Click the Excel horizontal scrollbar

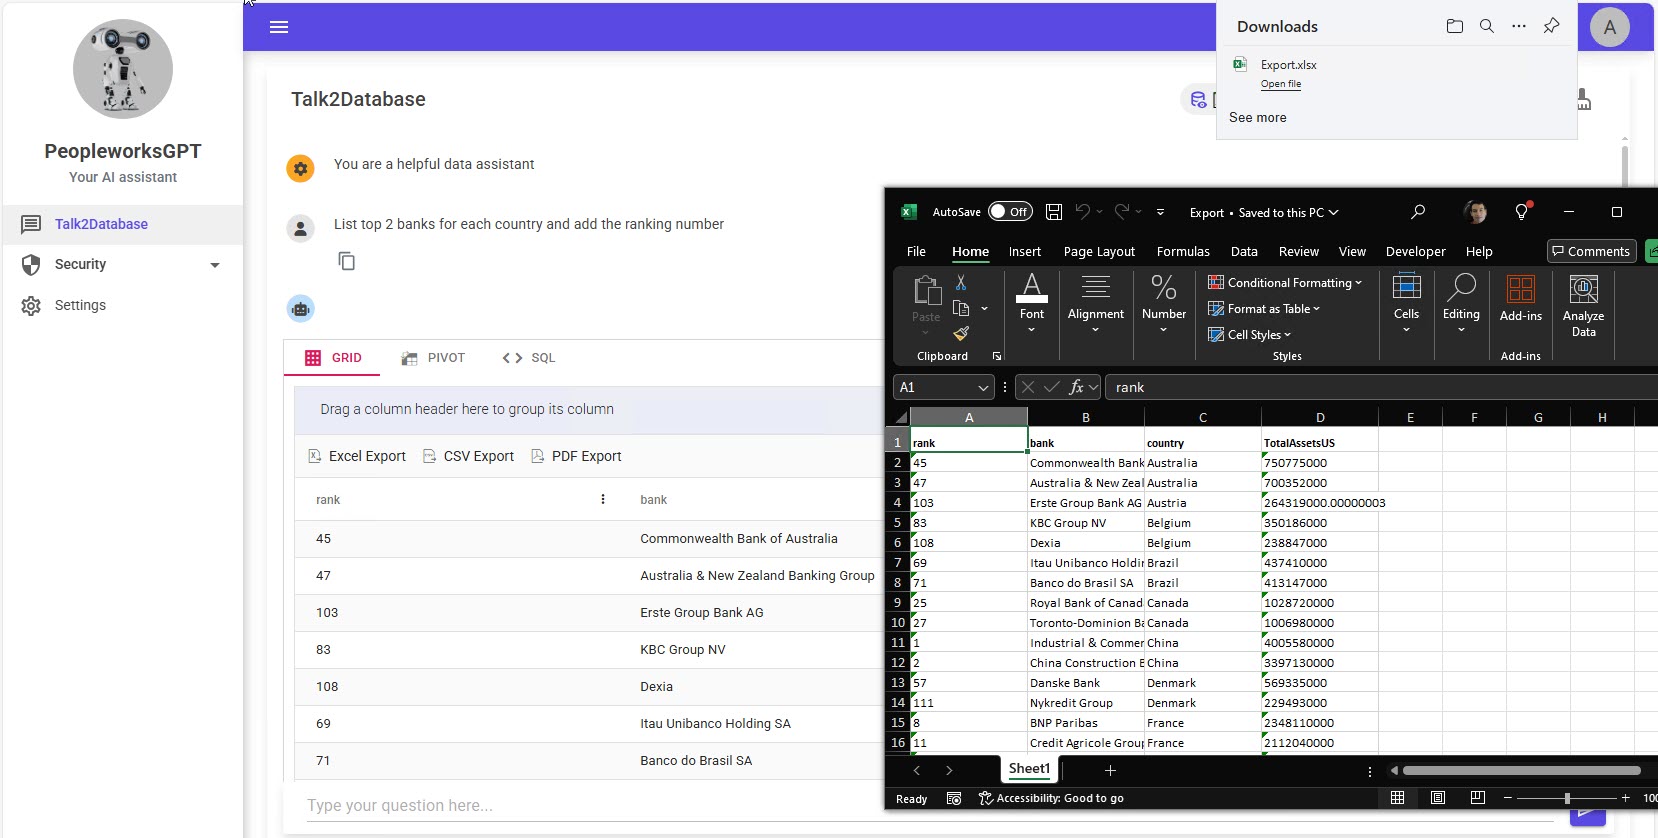(1521, 771)
